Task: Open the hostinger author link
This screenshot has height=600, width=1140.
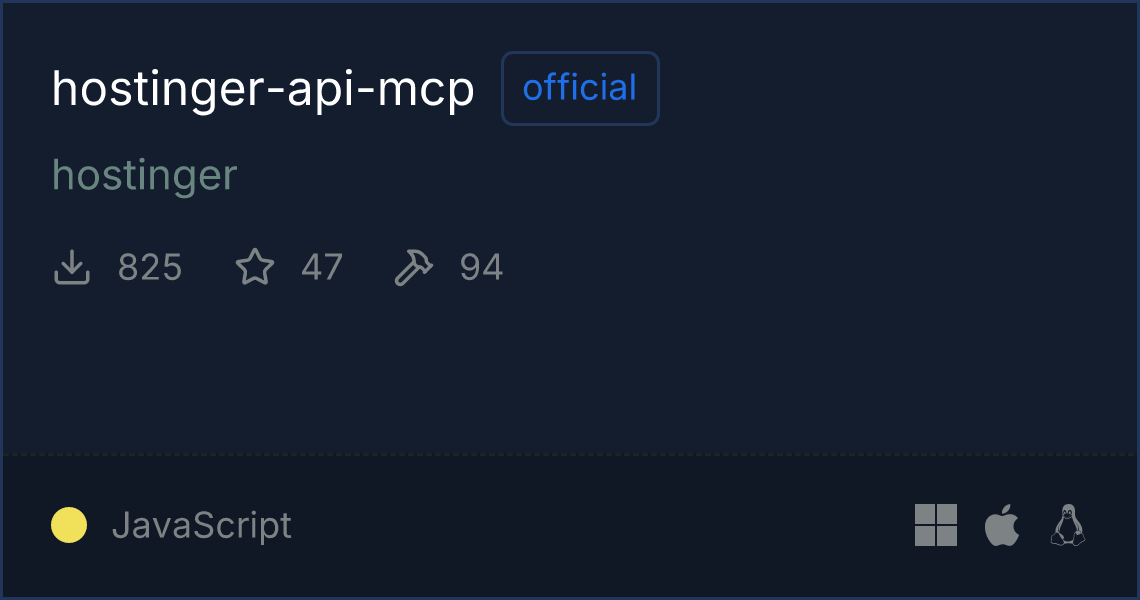Action: (x=145, y=176)
